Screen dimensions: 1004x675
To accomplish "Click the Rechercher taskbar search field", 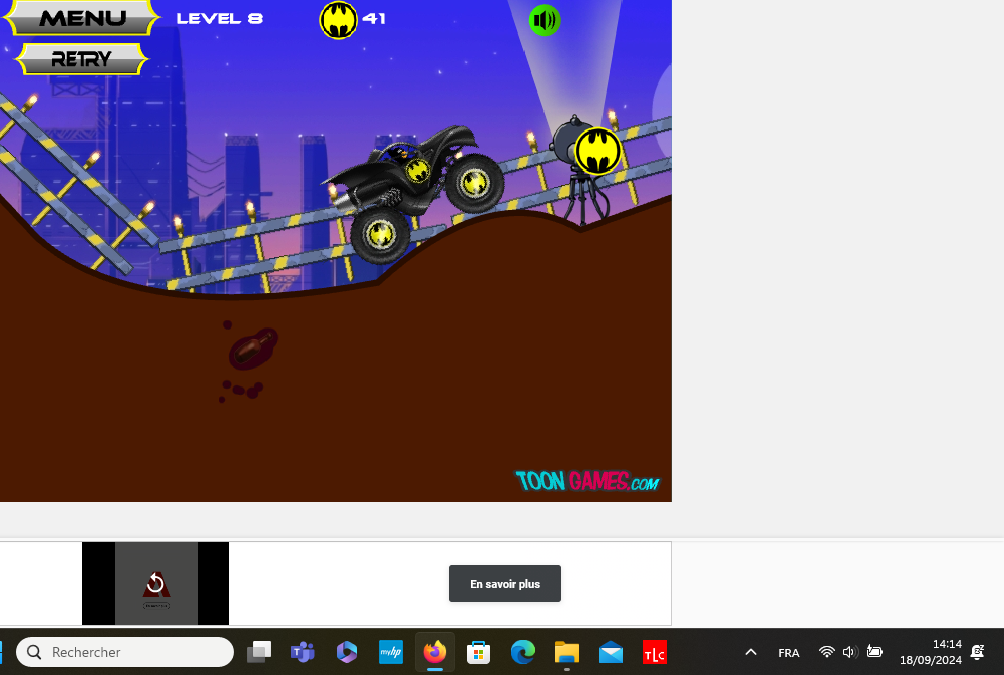I will coord(125,652).
